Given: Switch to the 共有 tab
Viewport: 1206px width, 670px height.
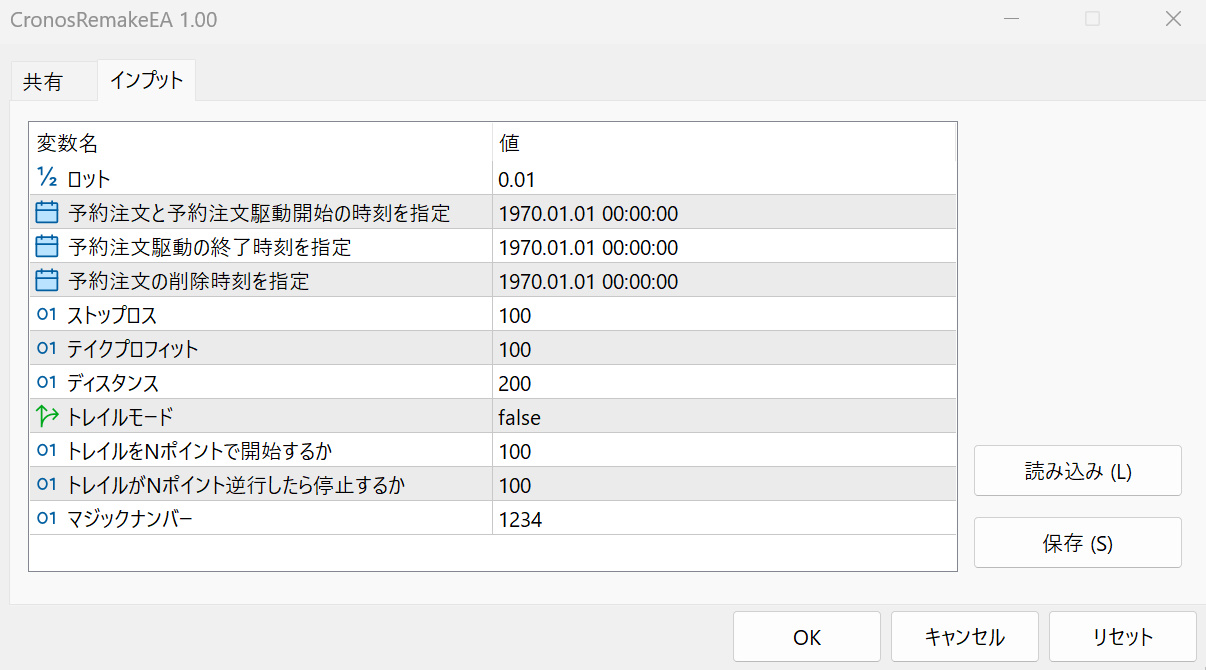Looking at the screenshot, I should tap(43, 82).
